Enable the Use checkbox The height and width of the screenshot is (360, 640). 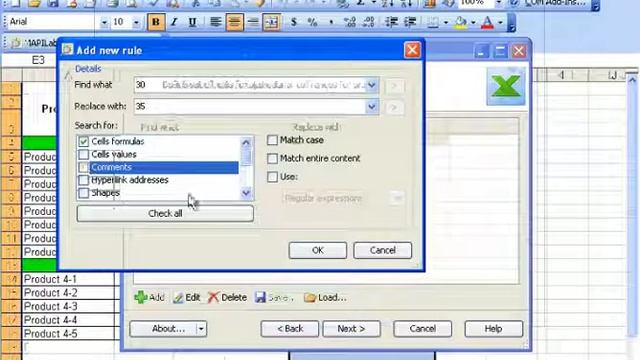click(272, 177)
